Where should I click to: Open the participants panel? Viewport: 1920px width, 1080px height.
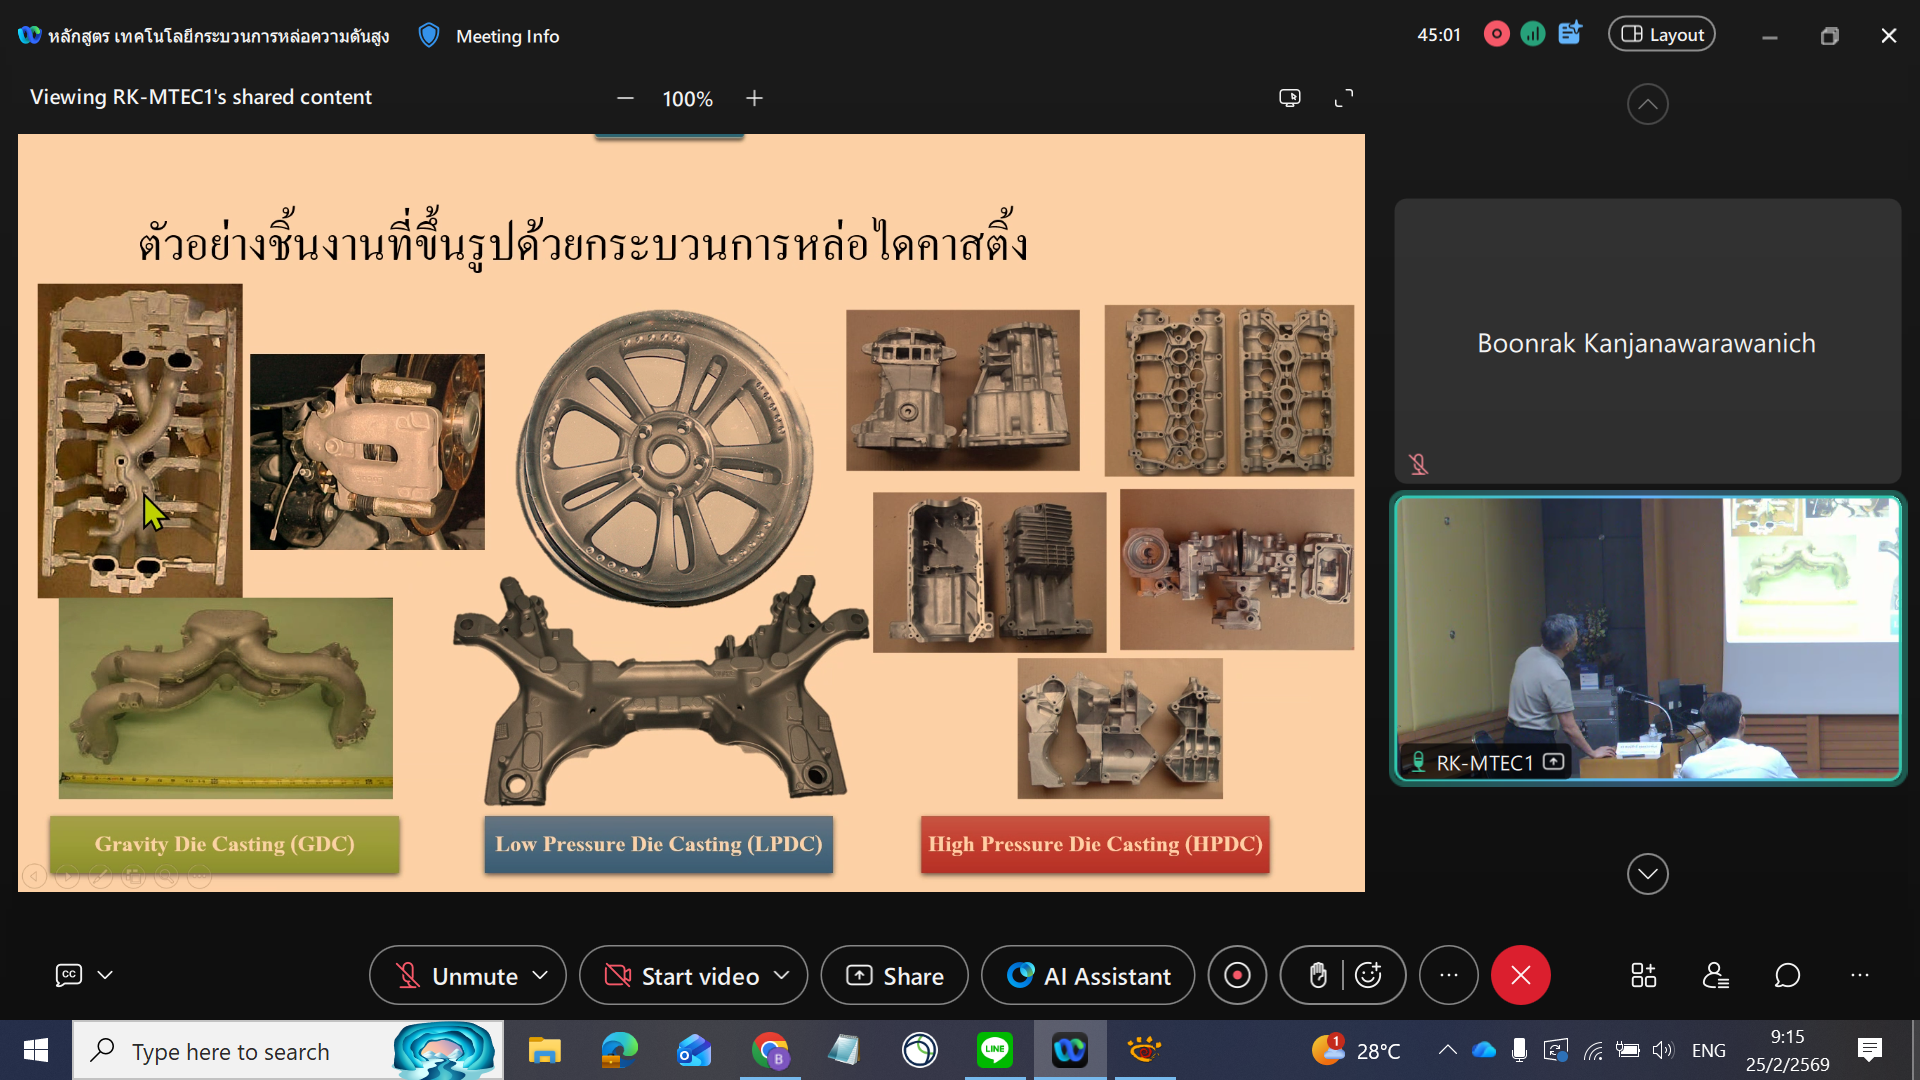pyautogui.click(x=1715, y=975)
